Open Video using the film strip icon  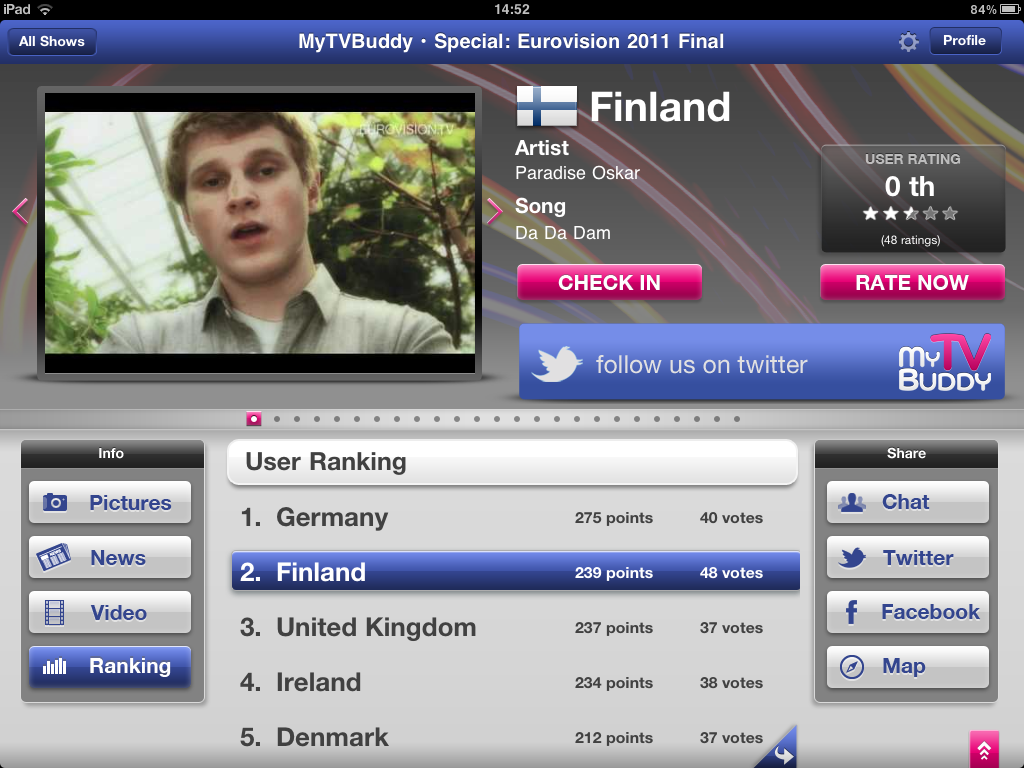coord(54,613)
